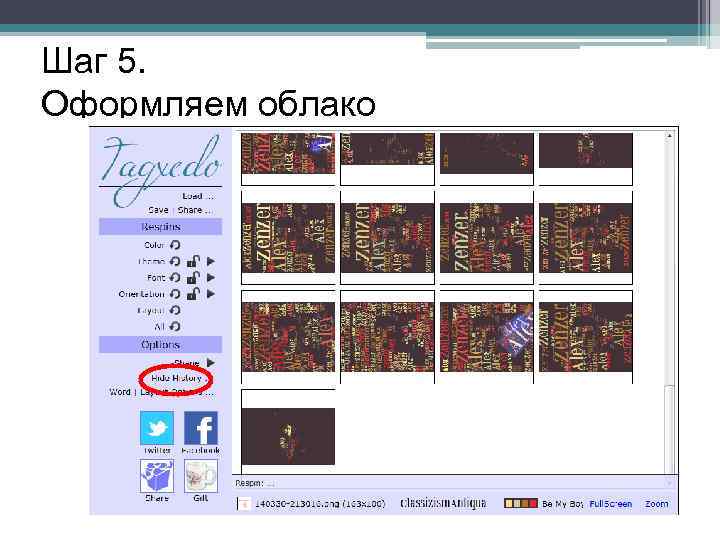Click the Save link
The height and width of the screenshot is (540, 720).
point(158,210)
